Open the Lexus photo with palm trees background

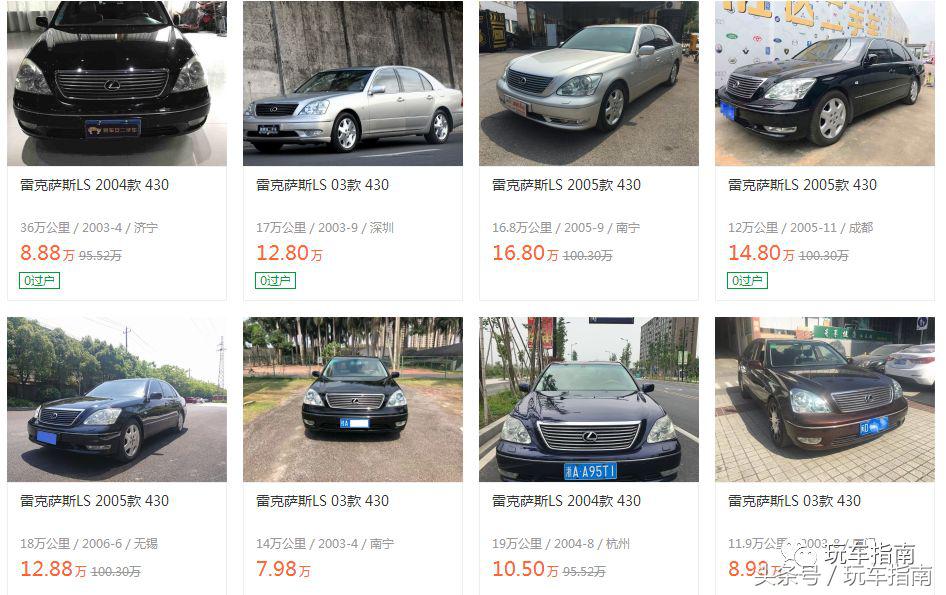click(353, 399)
